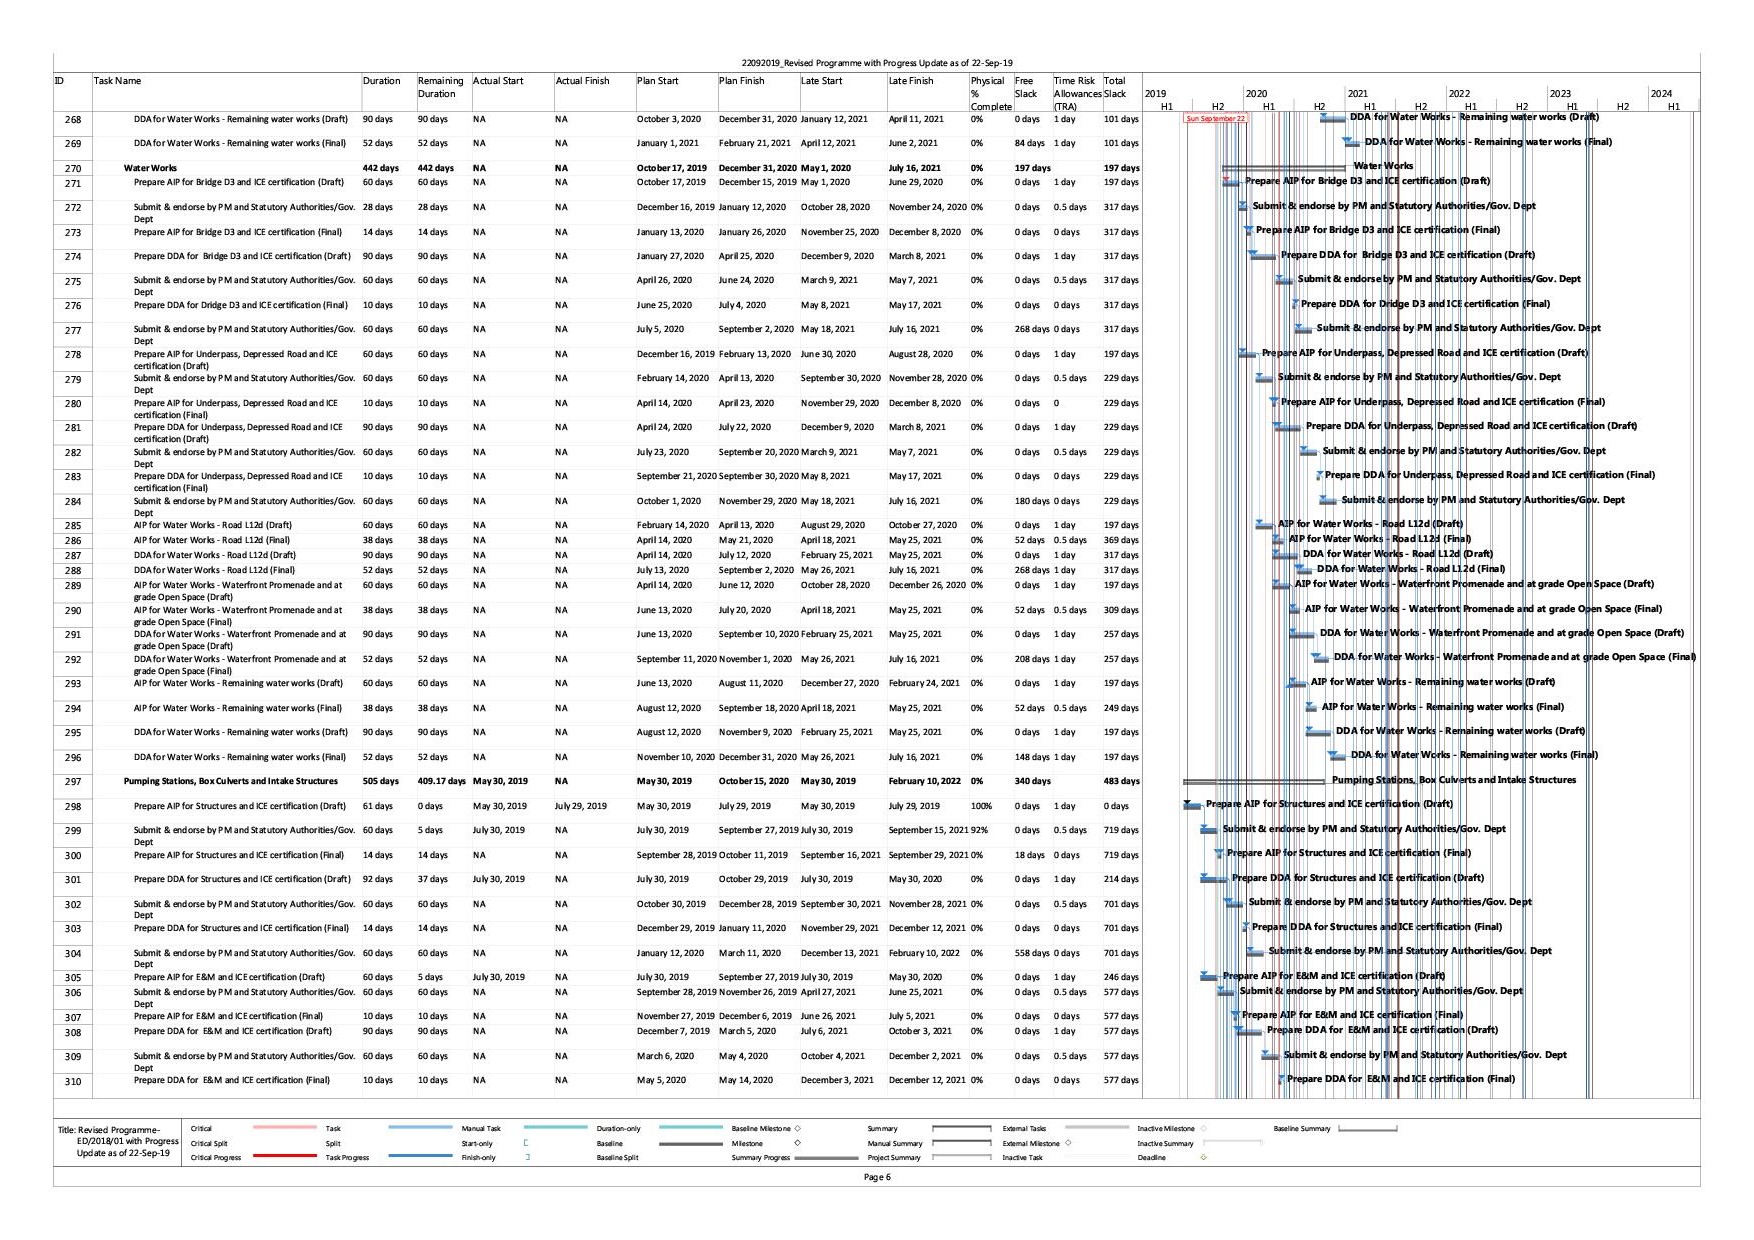
Task: Select row ID 268
Action: pyautogui.click(x=73, y=120)
